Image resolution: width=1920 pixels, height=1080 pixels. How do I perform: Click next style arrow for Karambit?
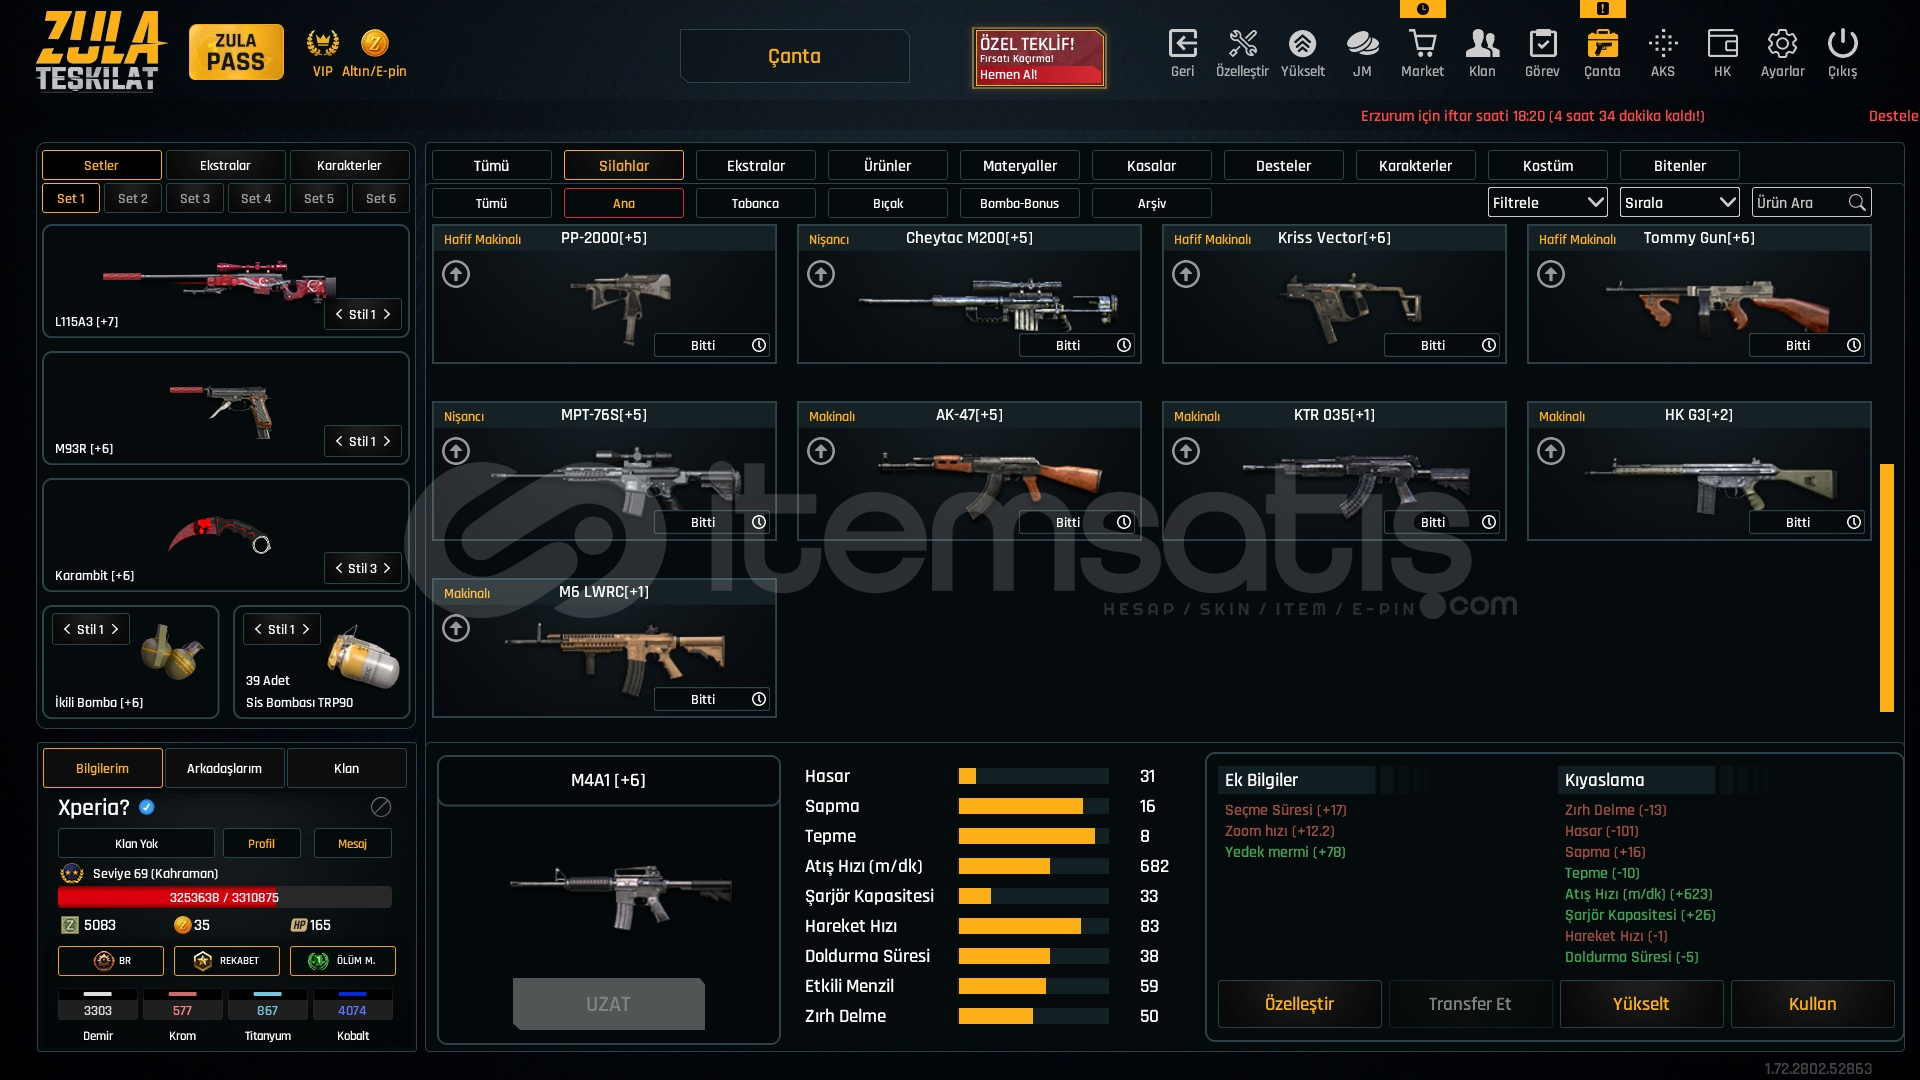click(x=387, y=568)
